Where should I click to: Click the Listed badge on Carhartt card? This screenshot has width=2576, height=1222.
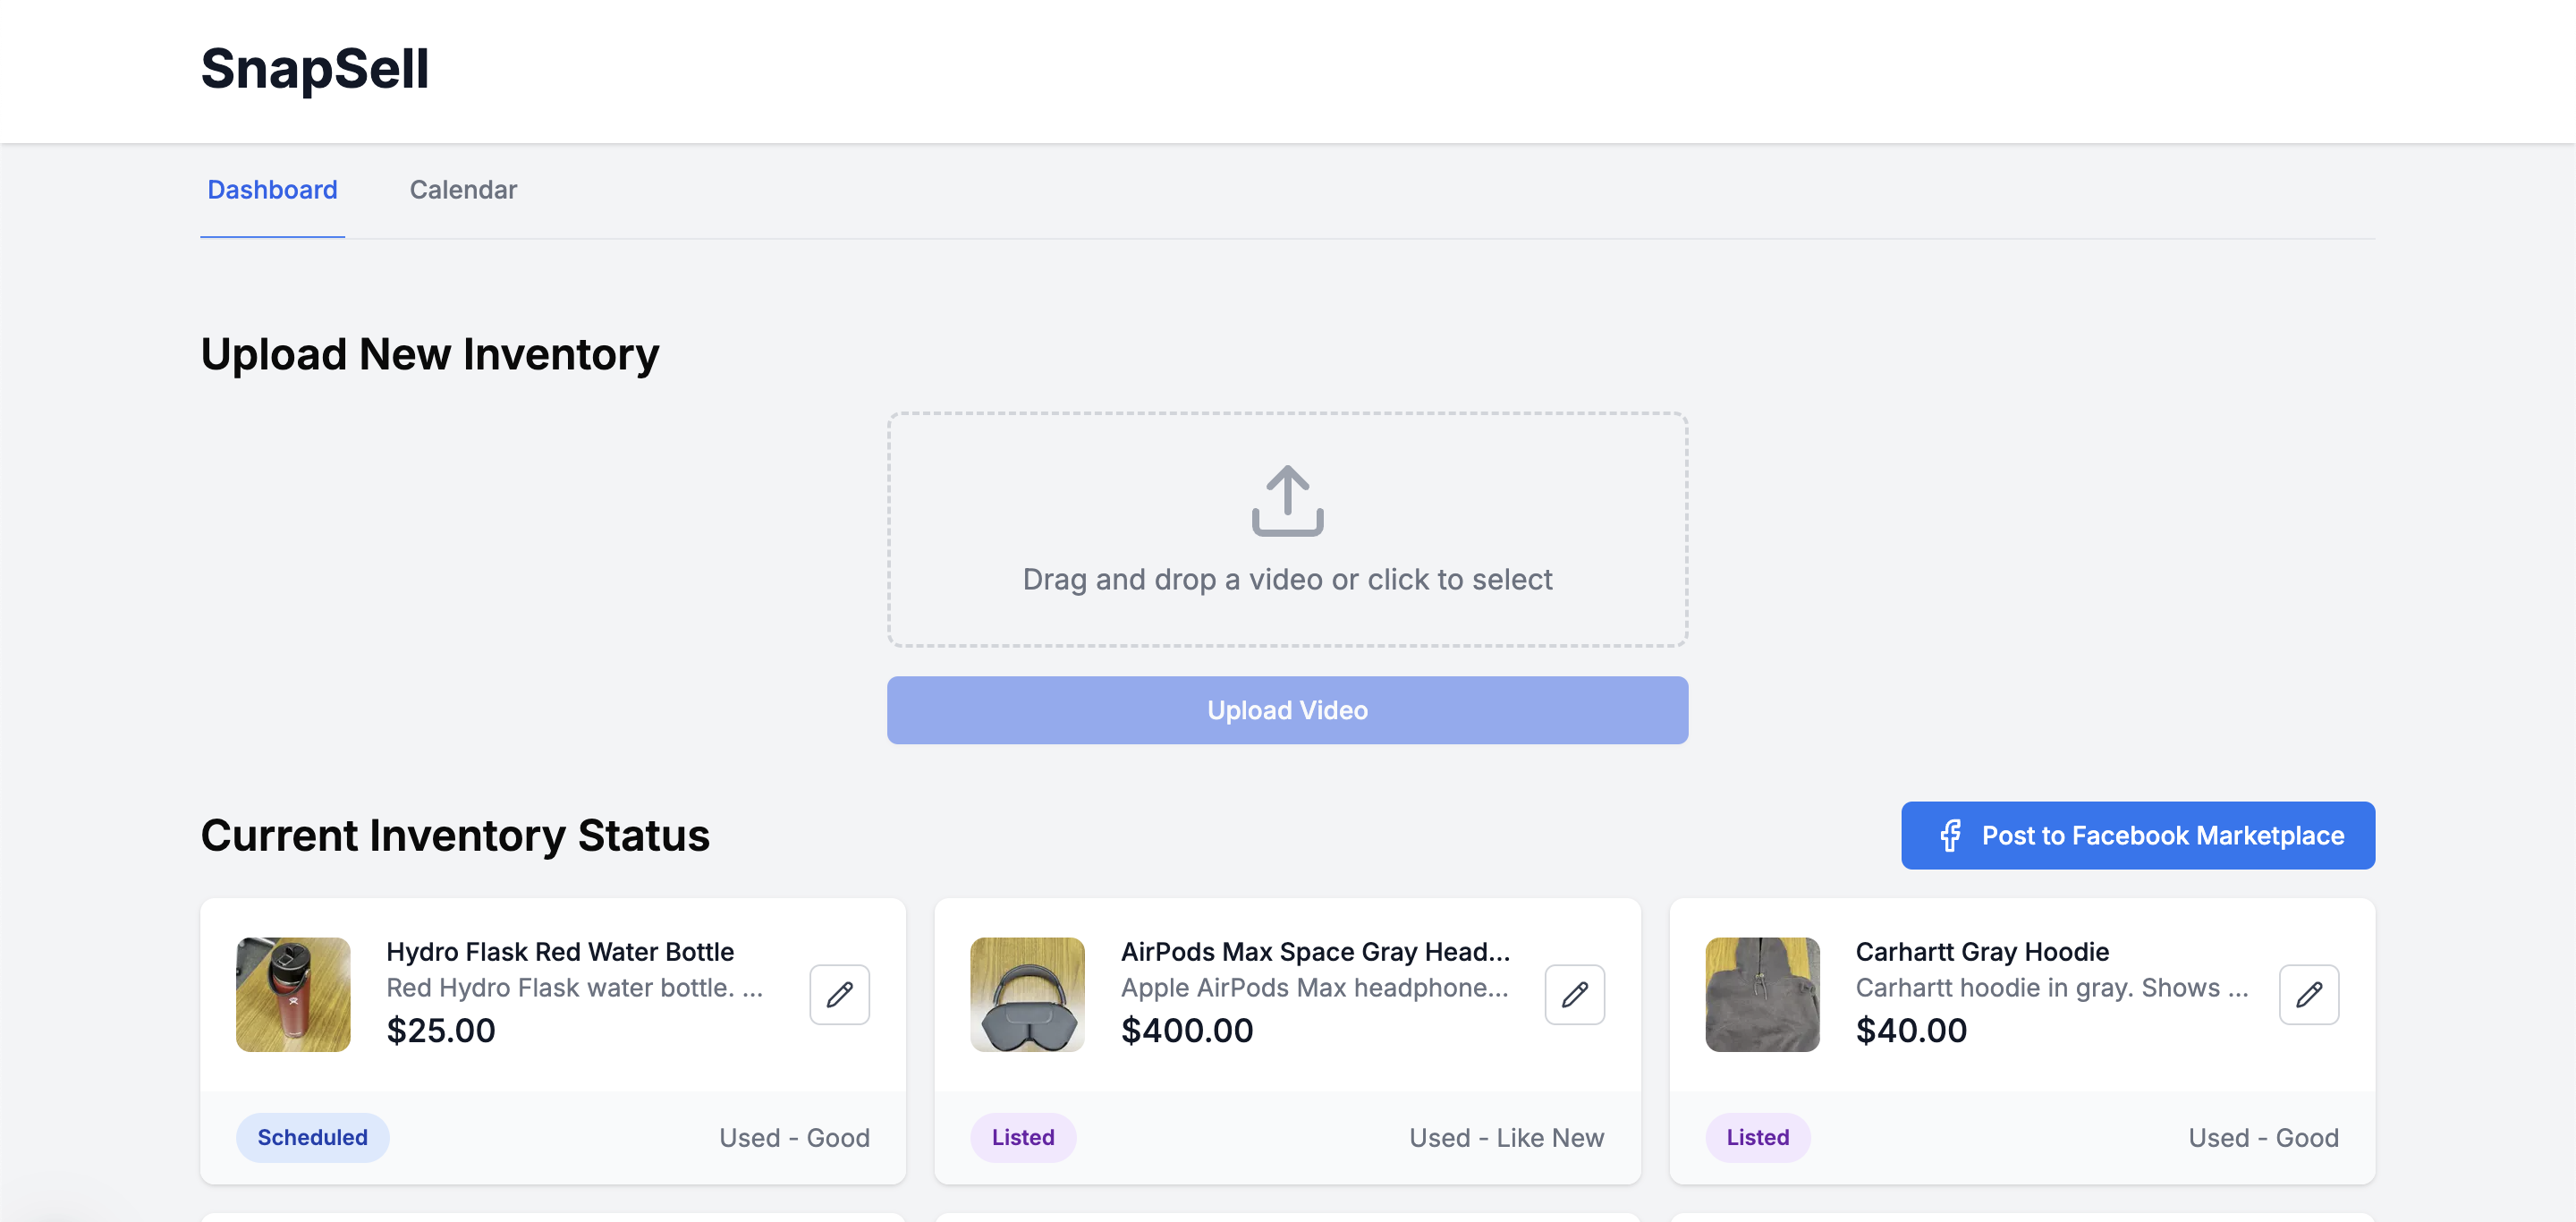[1757, 1137]
